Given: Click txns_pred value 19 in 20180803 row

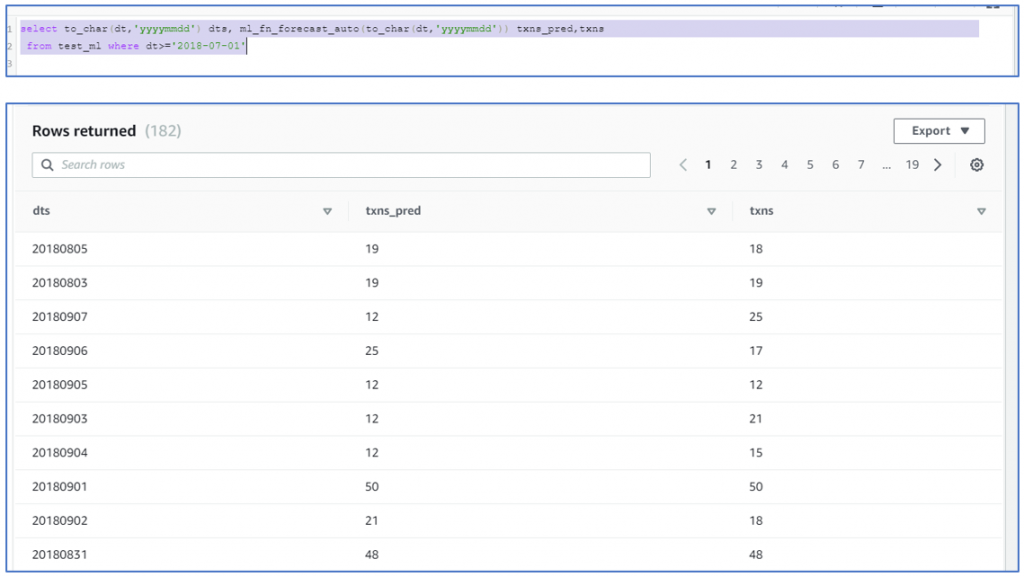Looking at the screenshot, I should coord(372,283).
